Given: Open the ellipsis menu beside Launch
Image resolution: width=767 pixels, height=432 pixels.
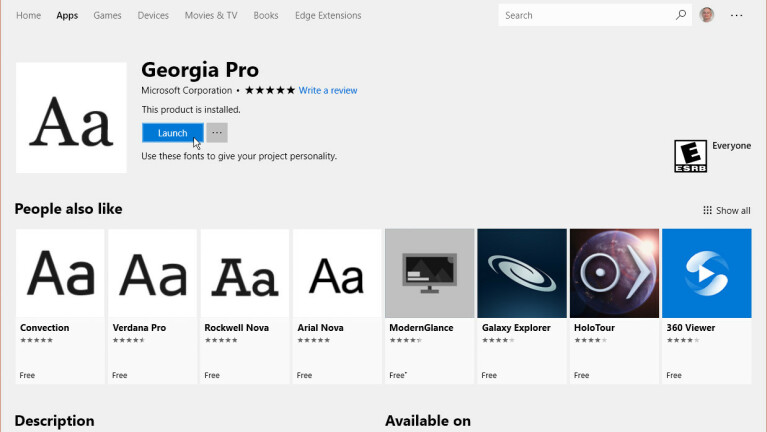Looking at the screenshot, I should point(217,133).
